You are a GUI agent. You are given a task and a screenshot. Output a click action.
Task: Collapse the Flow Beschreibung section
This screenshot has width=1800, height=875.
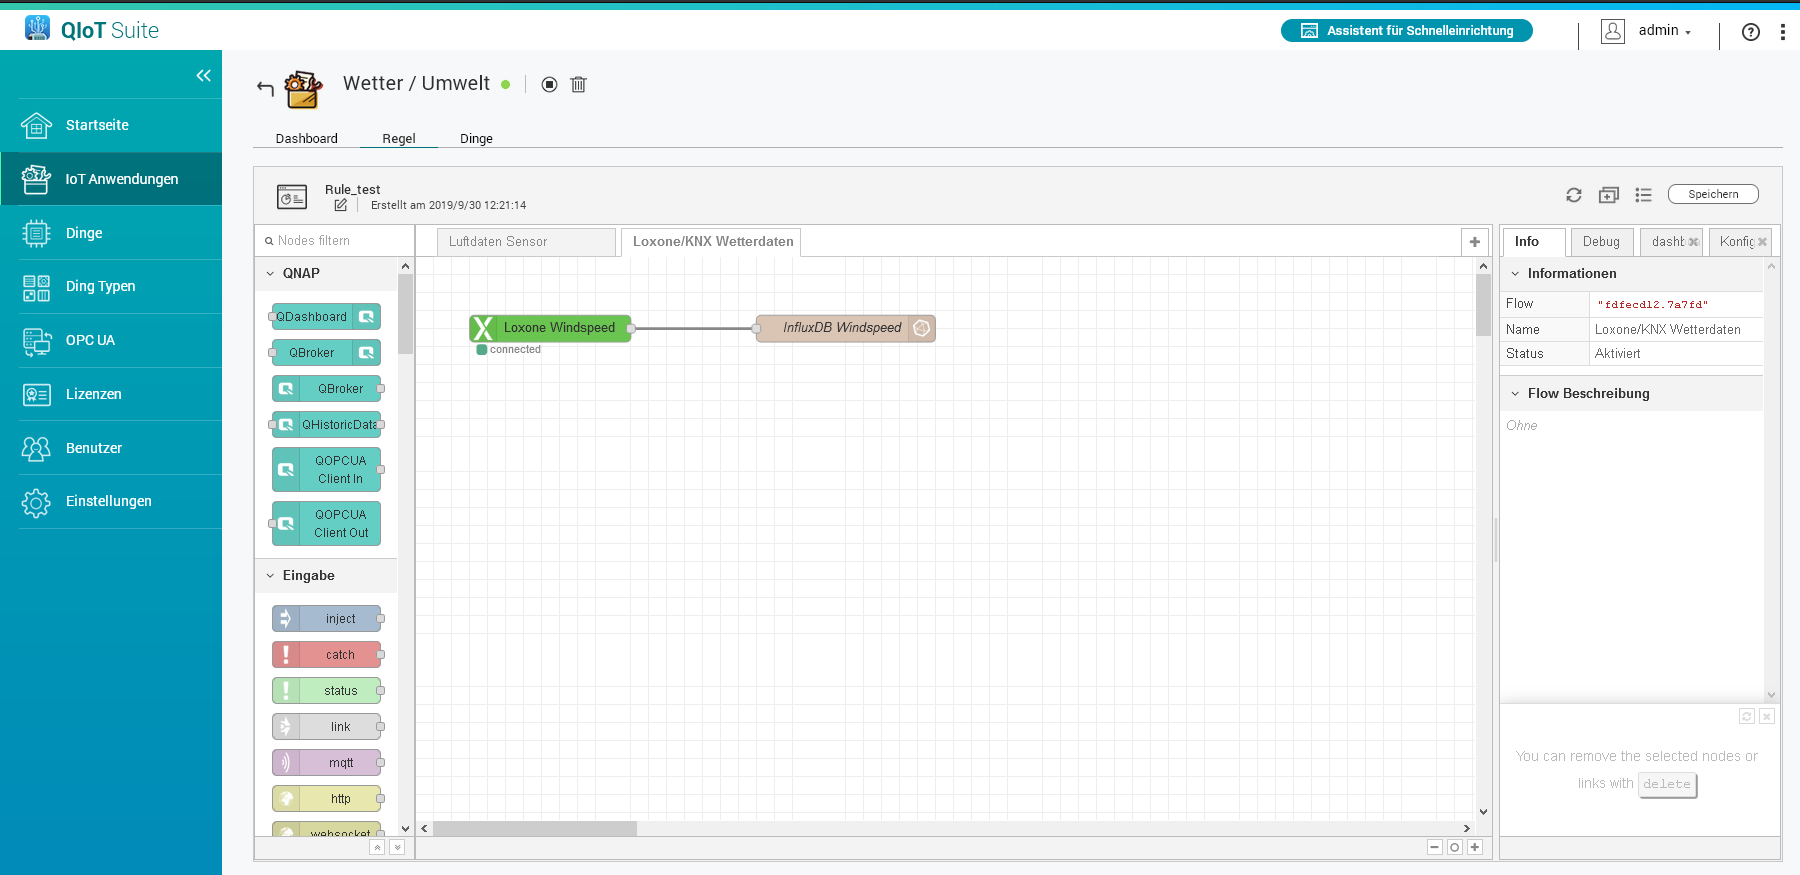click(x=1631, y=393)
